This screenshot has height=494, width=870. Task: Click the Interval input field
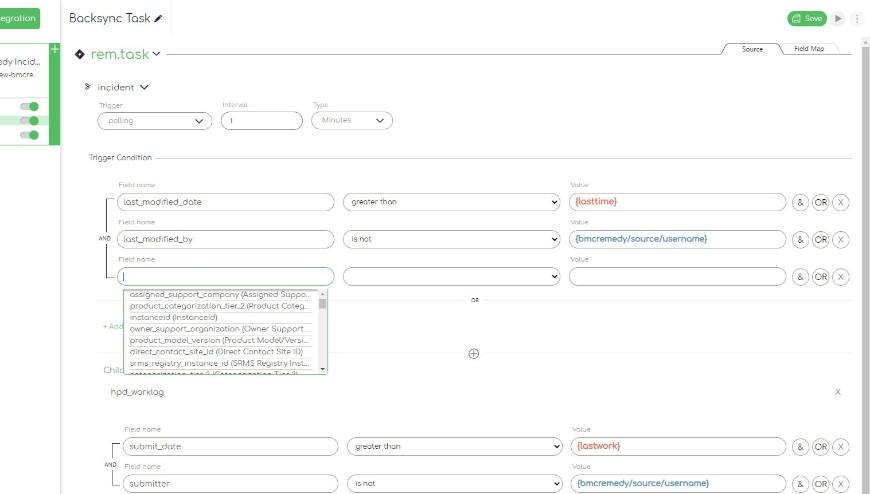pyautogui.click(x=261, y=120)
